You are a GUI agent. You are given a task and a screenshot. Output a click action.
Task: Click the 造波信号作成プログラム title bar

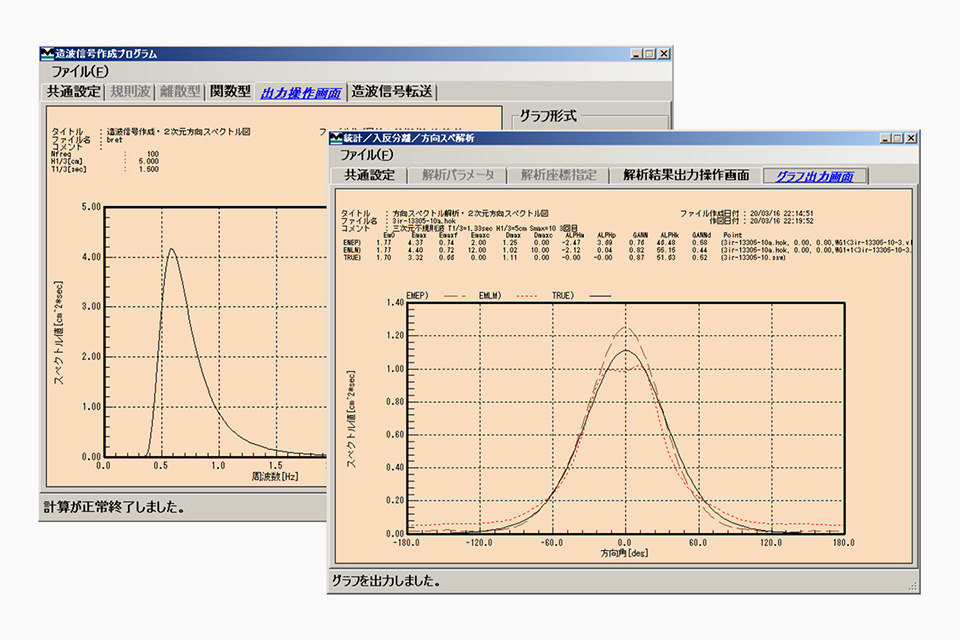[x=356, y=54]
